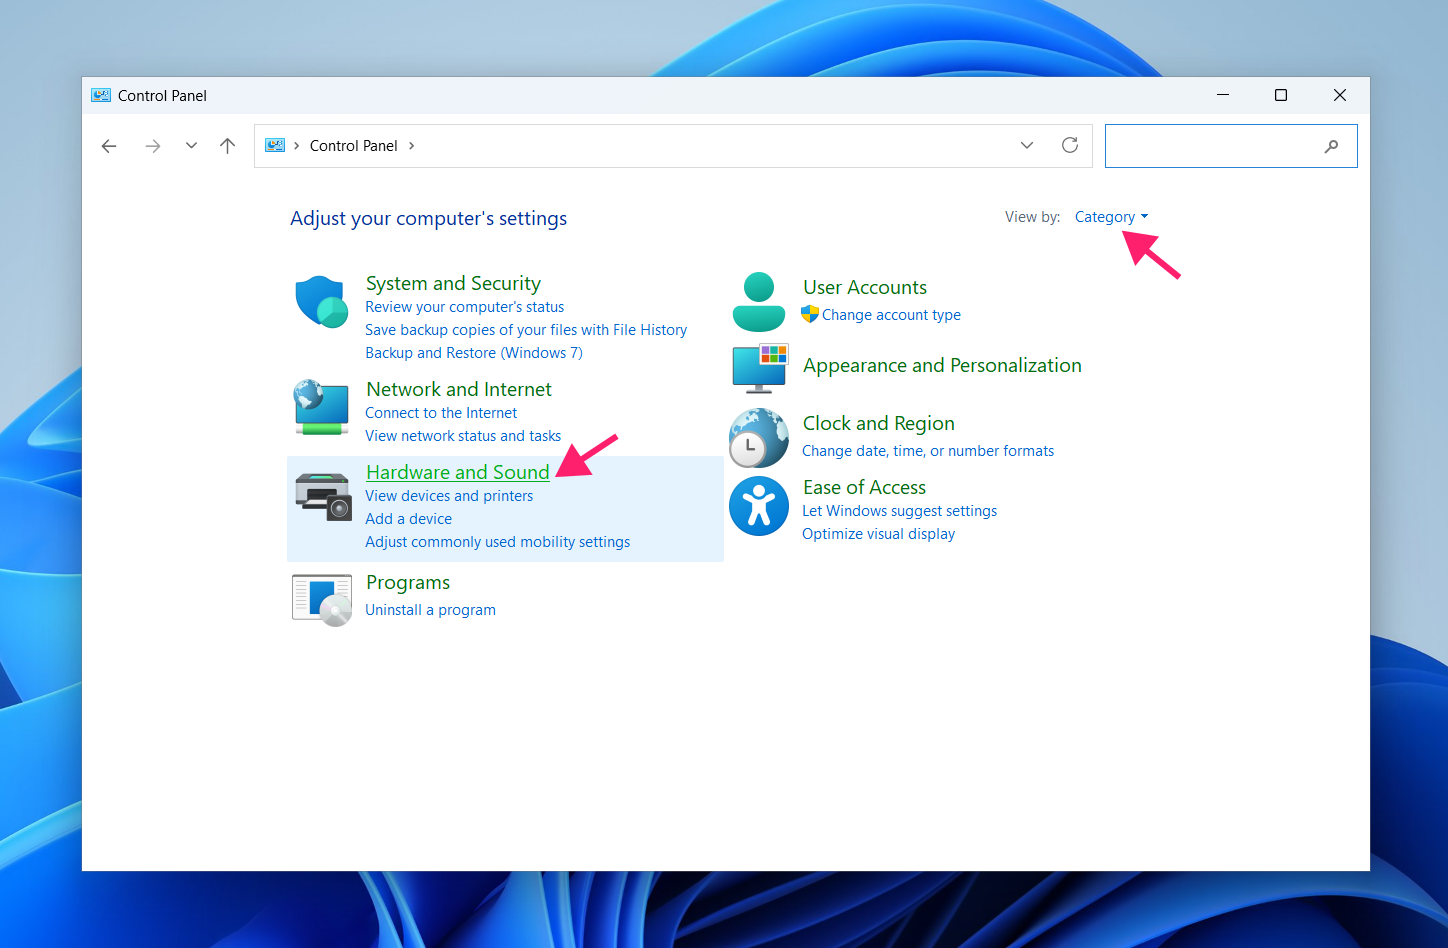This screenshot has width=1448, height=948.
Task: Select Let Windows suggest settings
Action: [899, 511]
